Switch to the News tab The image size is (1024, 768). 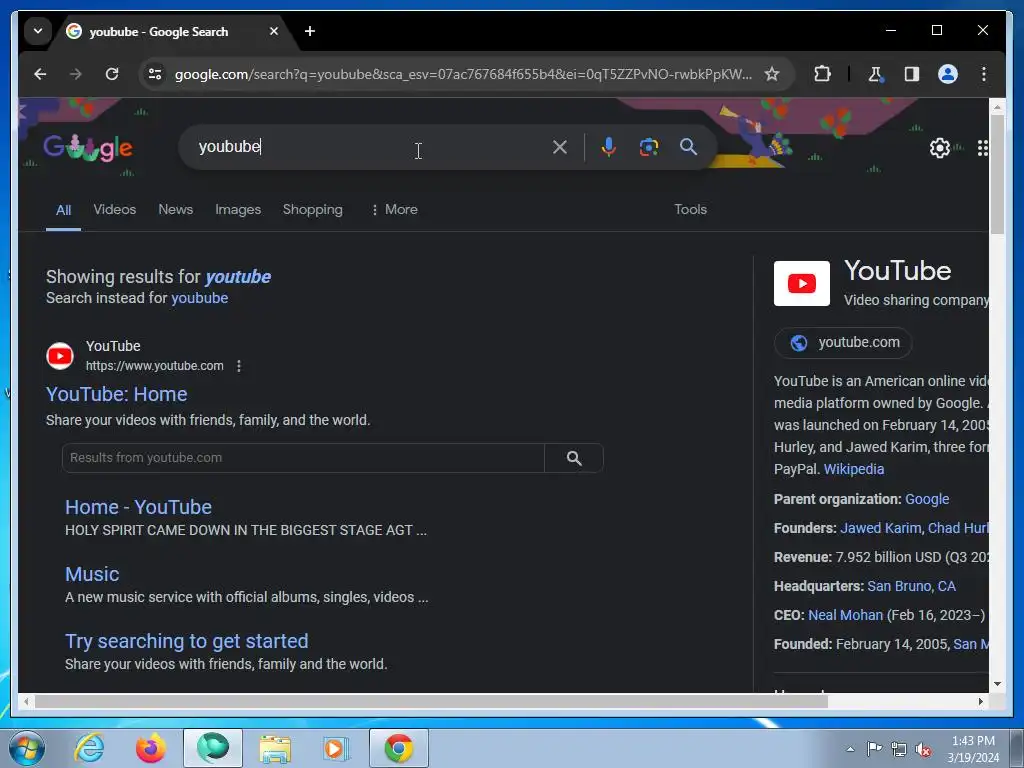[x=176, y=210]
